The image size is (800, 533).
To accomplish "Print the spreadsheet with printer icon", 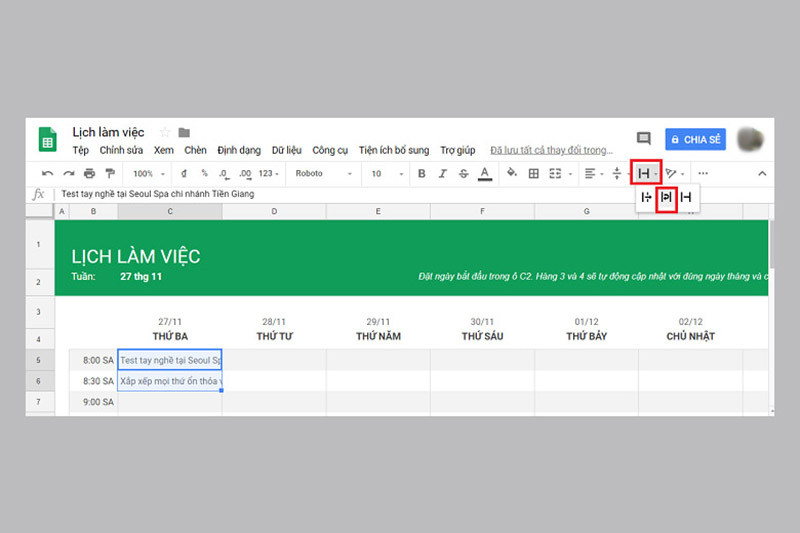I will [x=89, y=173].
